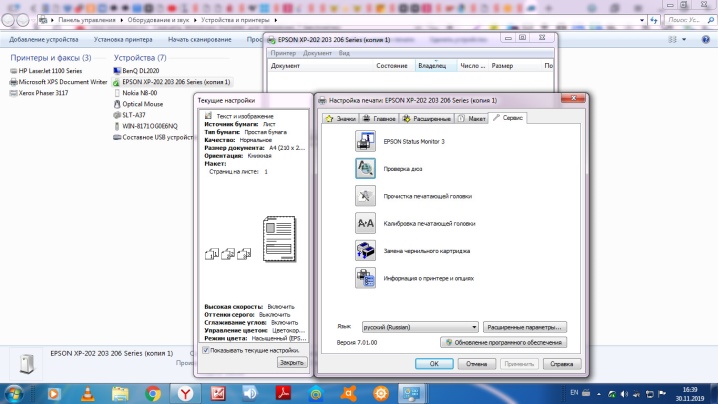Open the Язык language dropdown
This screenshot has width=718, height=404.
[x=420, y=327]
